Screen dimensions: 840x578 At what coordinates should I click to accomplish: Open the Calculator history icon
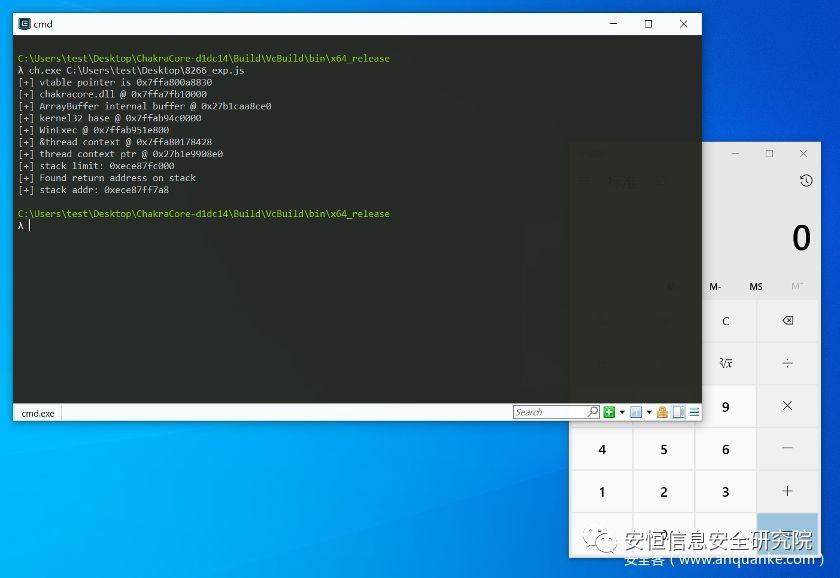(x=806, y=181)
